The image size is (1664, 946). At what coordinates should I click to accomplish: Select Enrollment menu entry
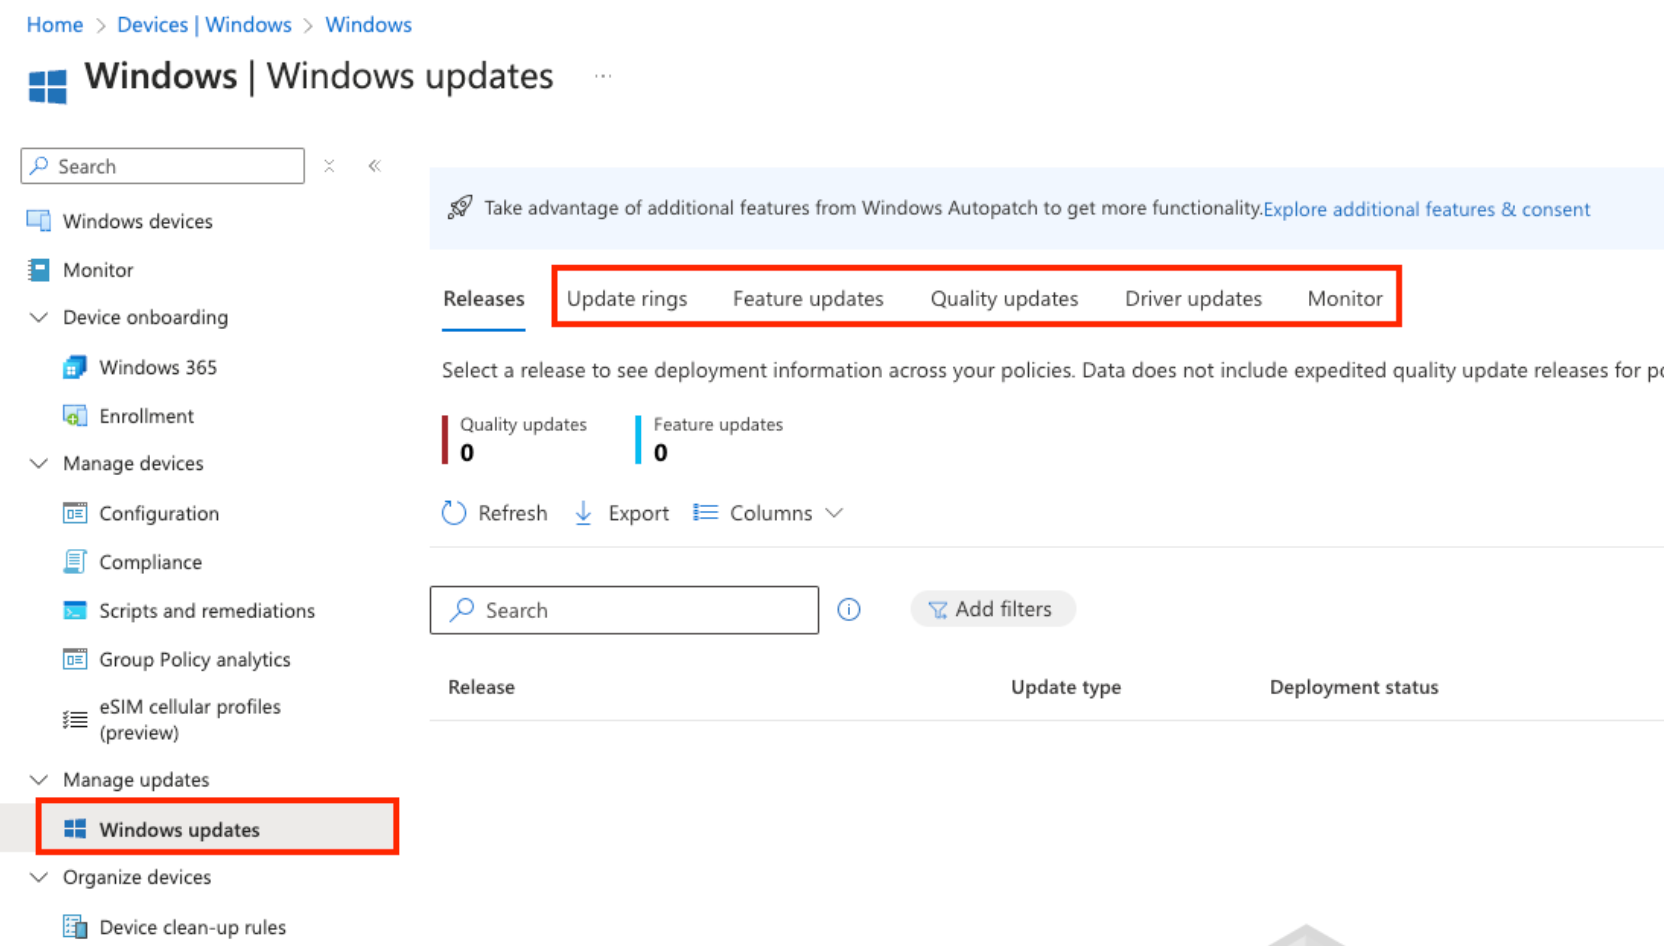(146, 416)
